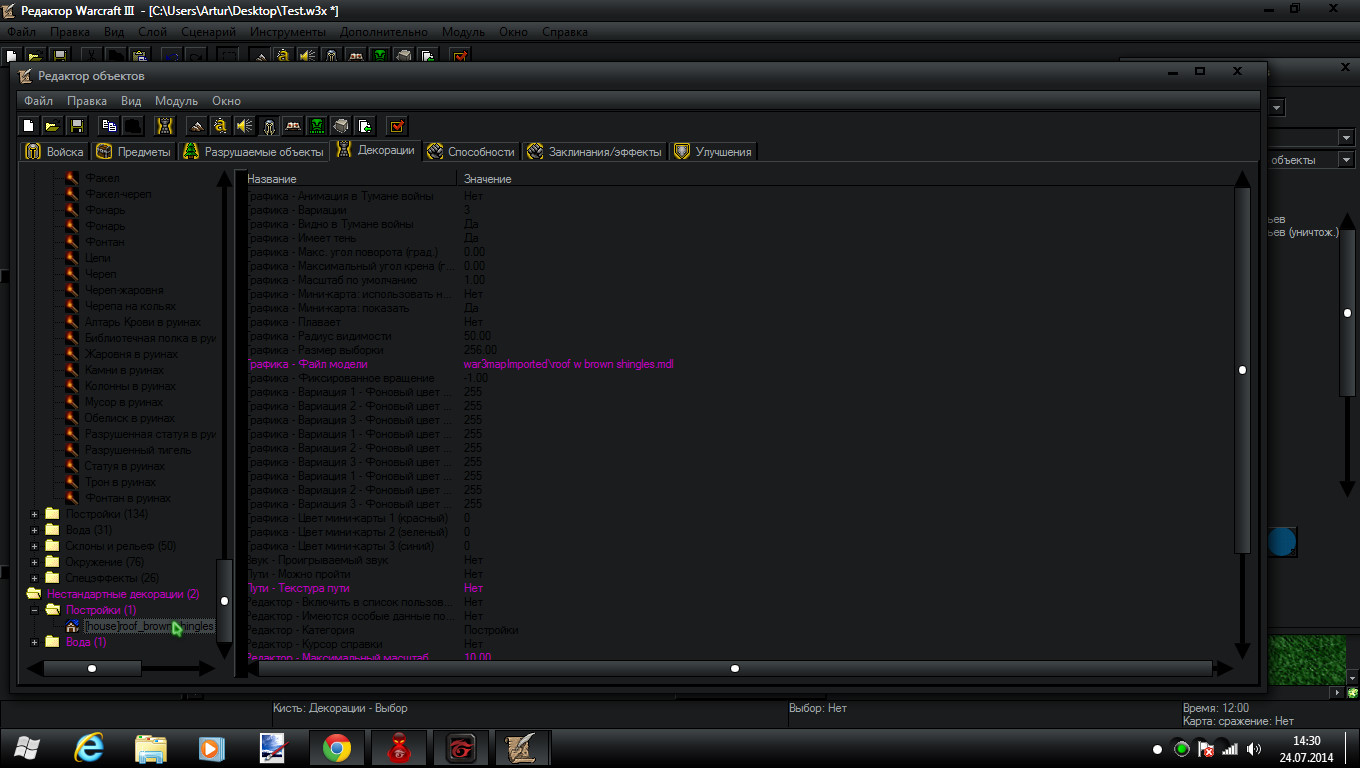Select [house]roof_brown_shingles tree item
Screen dimensions: 1360x768
pyautogui.click(x=149, y=626)
